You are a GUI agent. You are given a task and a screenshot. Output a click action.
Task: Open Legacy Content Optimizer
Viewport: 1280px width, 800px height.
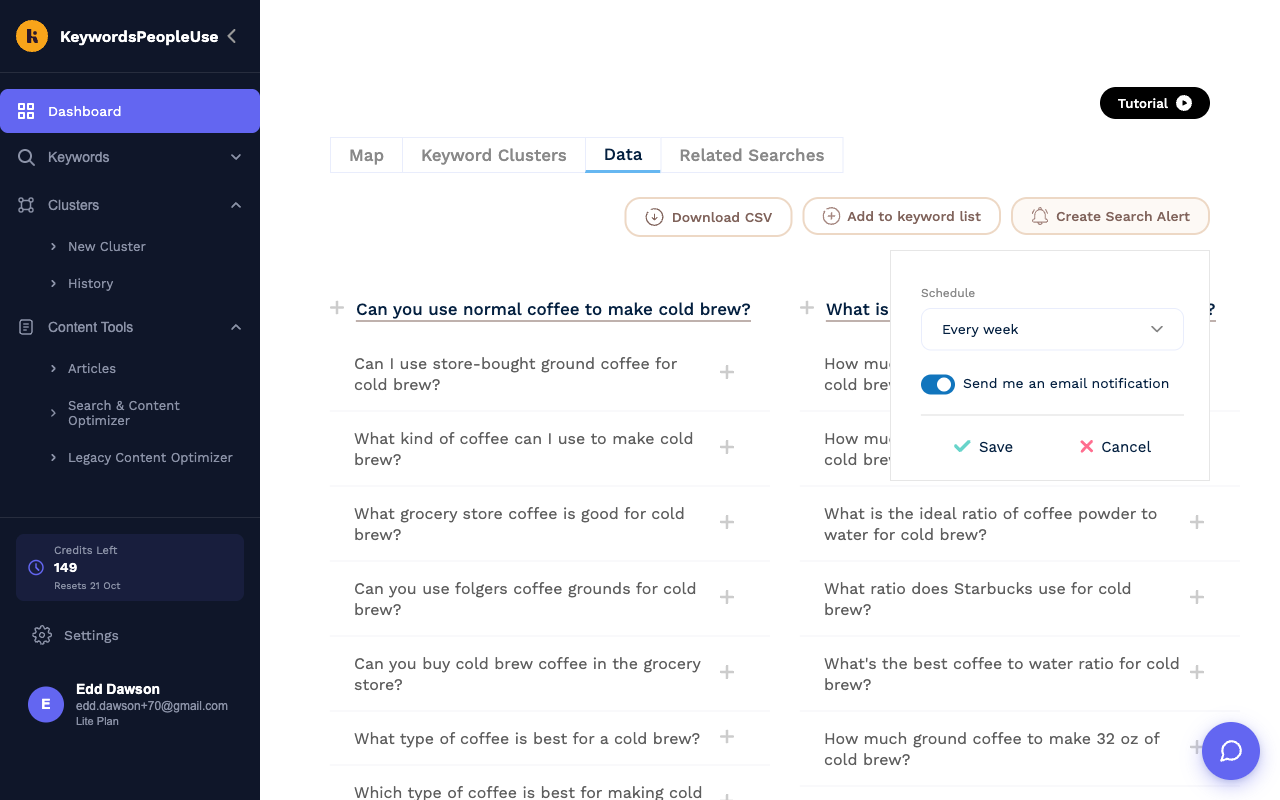tap(150, 458)
